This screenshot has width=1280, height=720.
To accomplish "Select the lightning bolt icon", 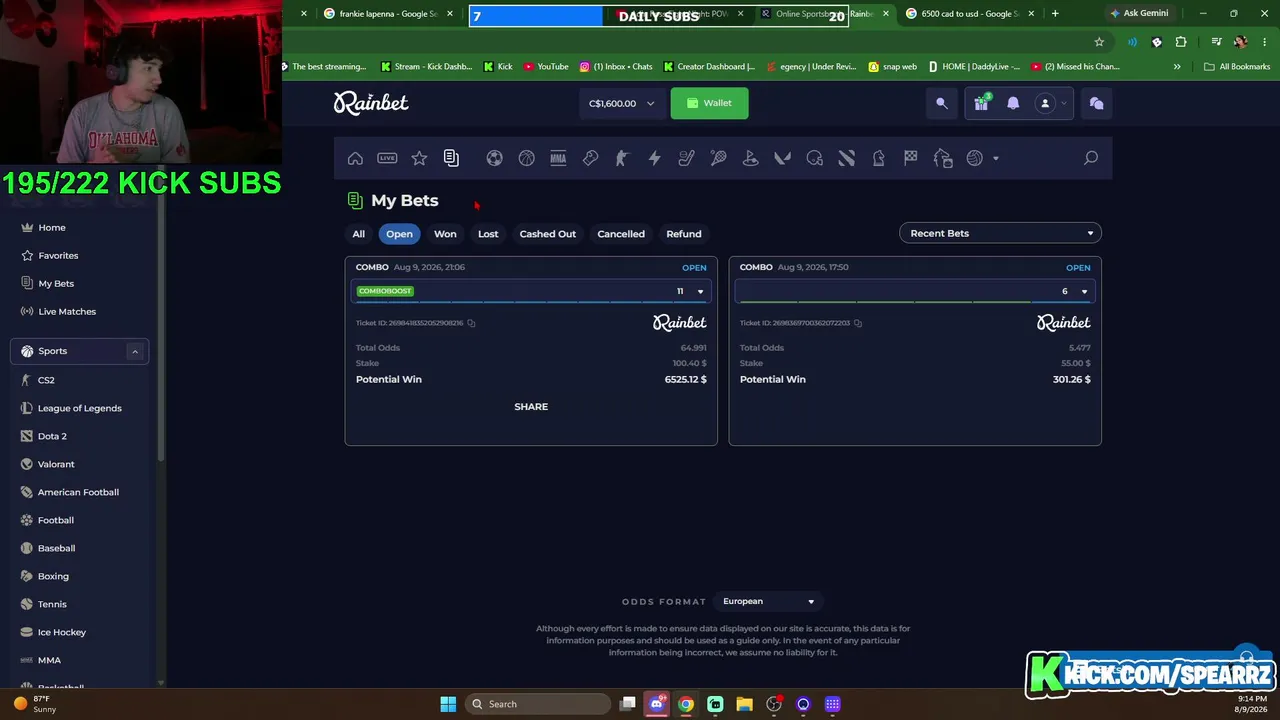I will [x=654, y=158].
